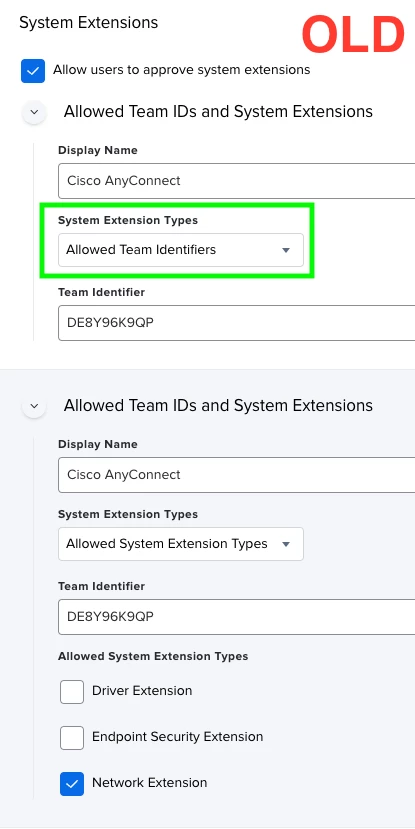Click the Team Identifier field in the white section
415x829 pixels.
pos(237,323)
